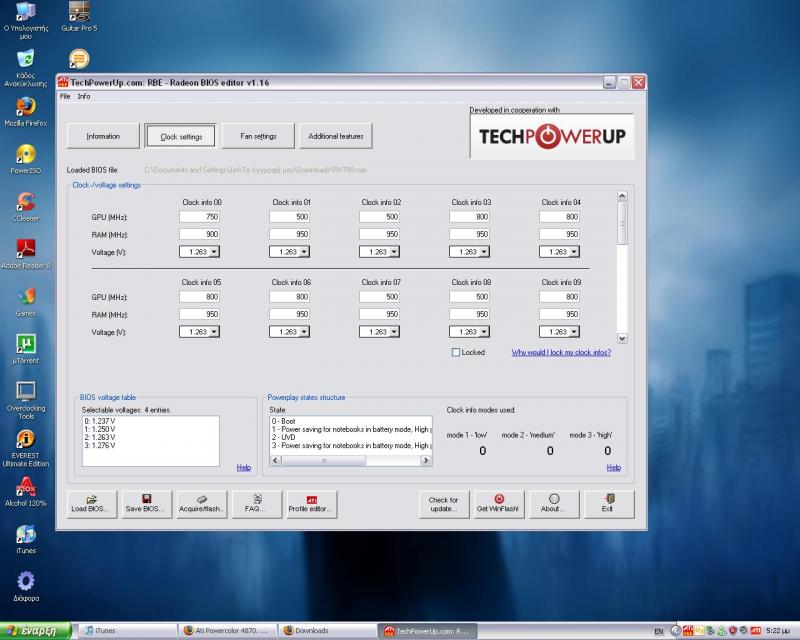Image resolution: width=800 pixels, height=640 pixels.
Task: Click the Exit button
Action: click(x=609, y=504)
